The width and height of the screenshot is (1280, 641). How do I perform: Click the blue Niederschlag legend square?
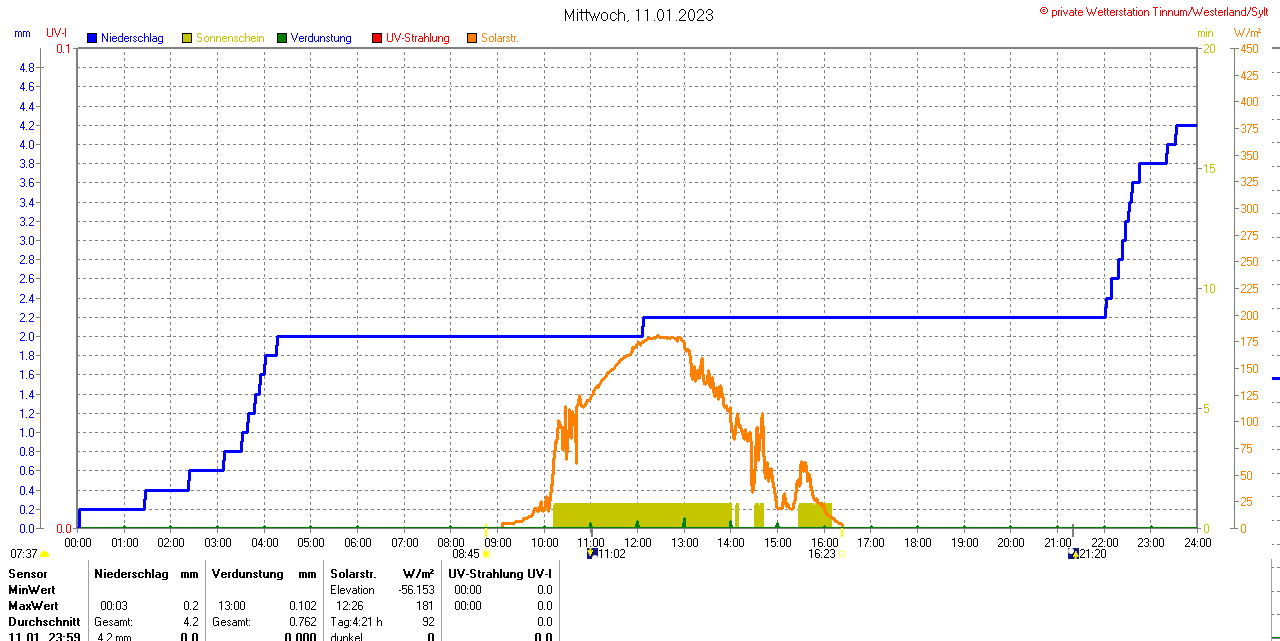coord(92,38)
